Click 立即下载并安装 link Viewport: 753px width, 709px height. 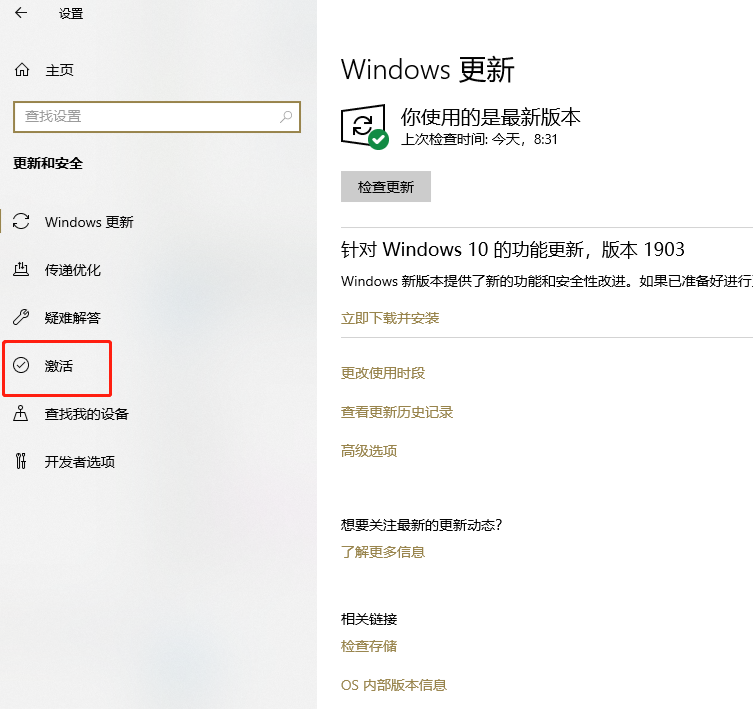click(390, 318)
